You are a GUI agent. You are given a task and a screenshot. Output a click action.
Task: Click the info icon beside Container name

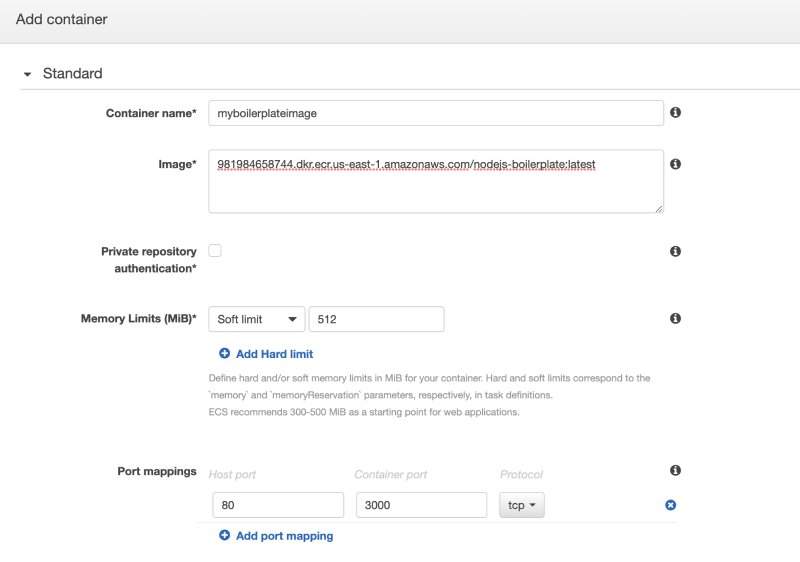pos(675,112)
